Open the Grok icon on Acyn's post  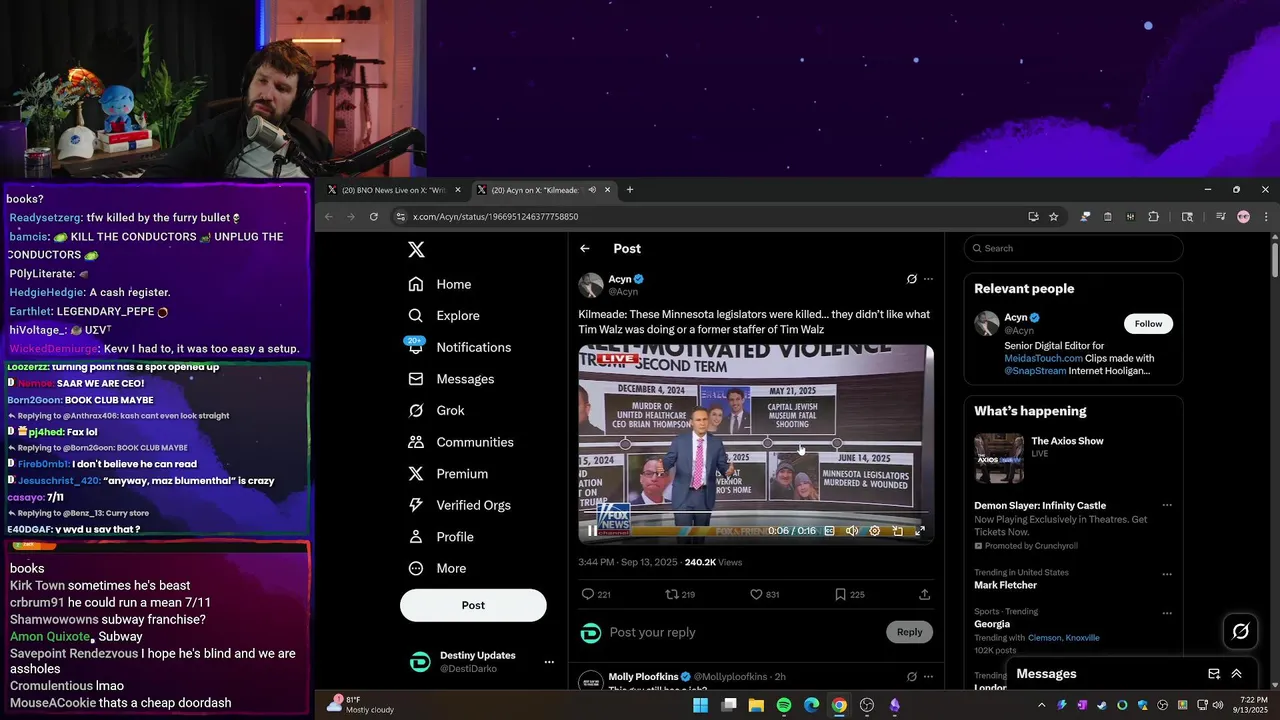point(911,279)
